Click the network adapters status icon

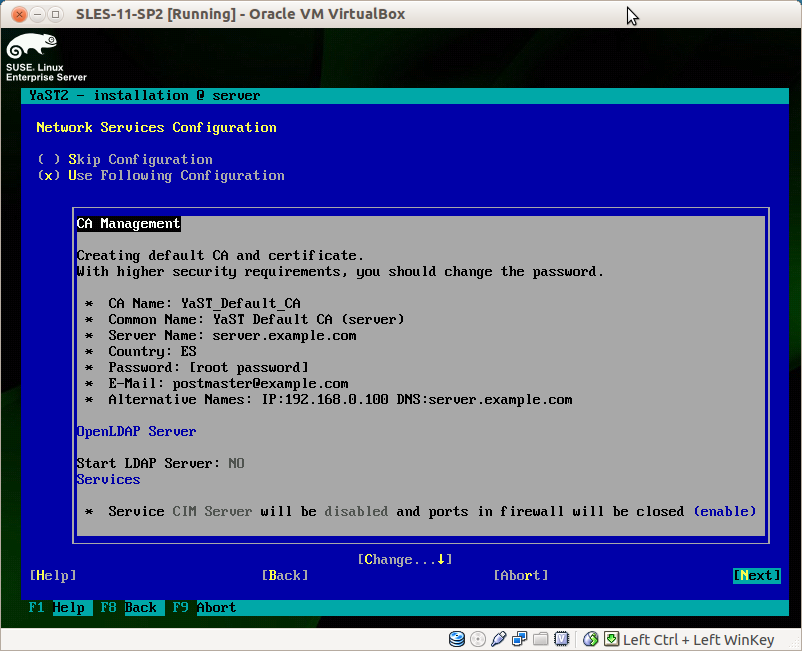pos(519,639)
